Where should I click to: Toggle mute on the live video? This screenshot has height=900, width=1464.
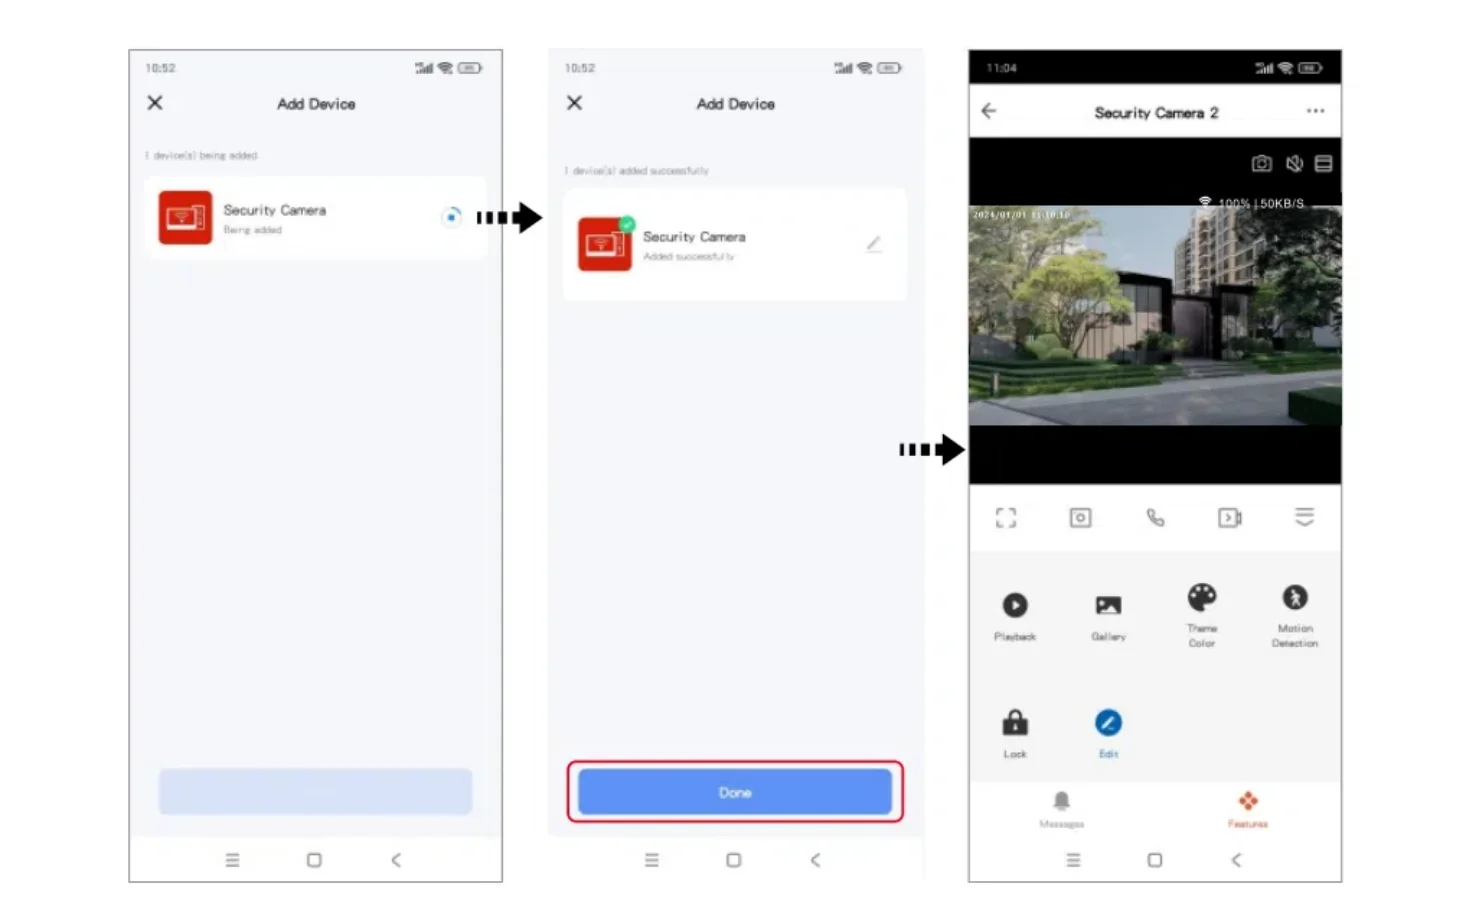[x=1294, y=163]
